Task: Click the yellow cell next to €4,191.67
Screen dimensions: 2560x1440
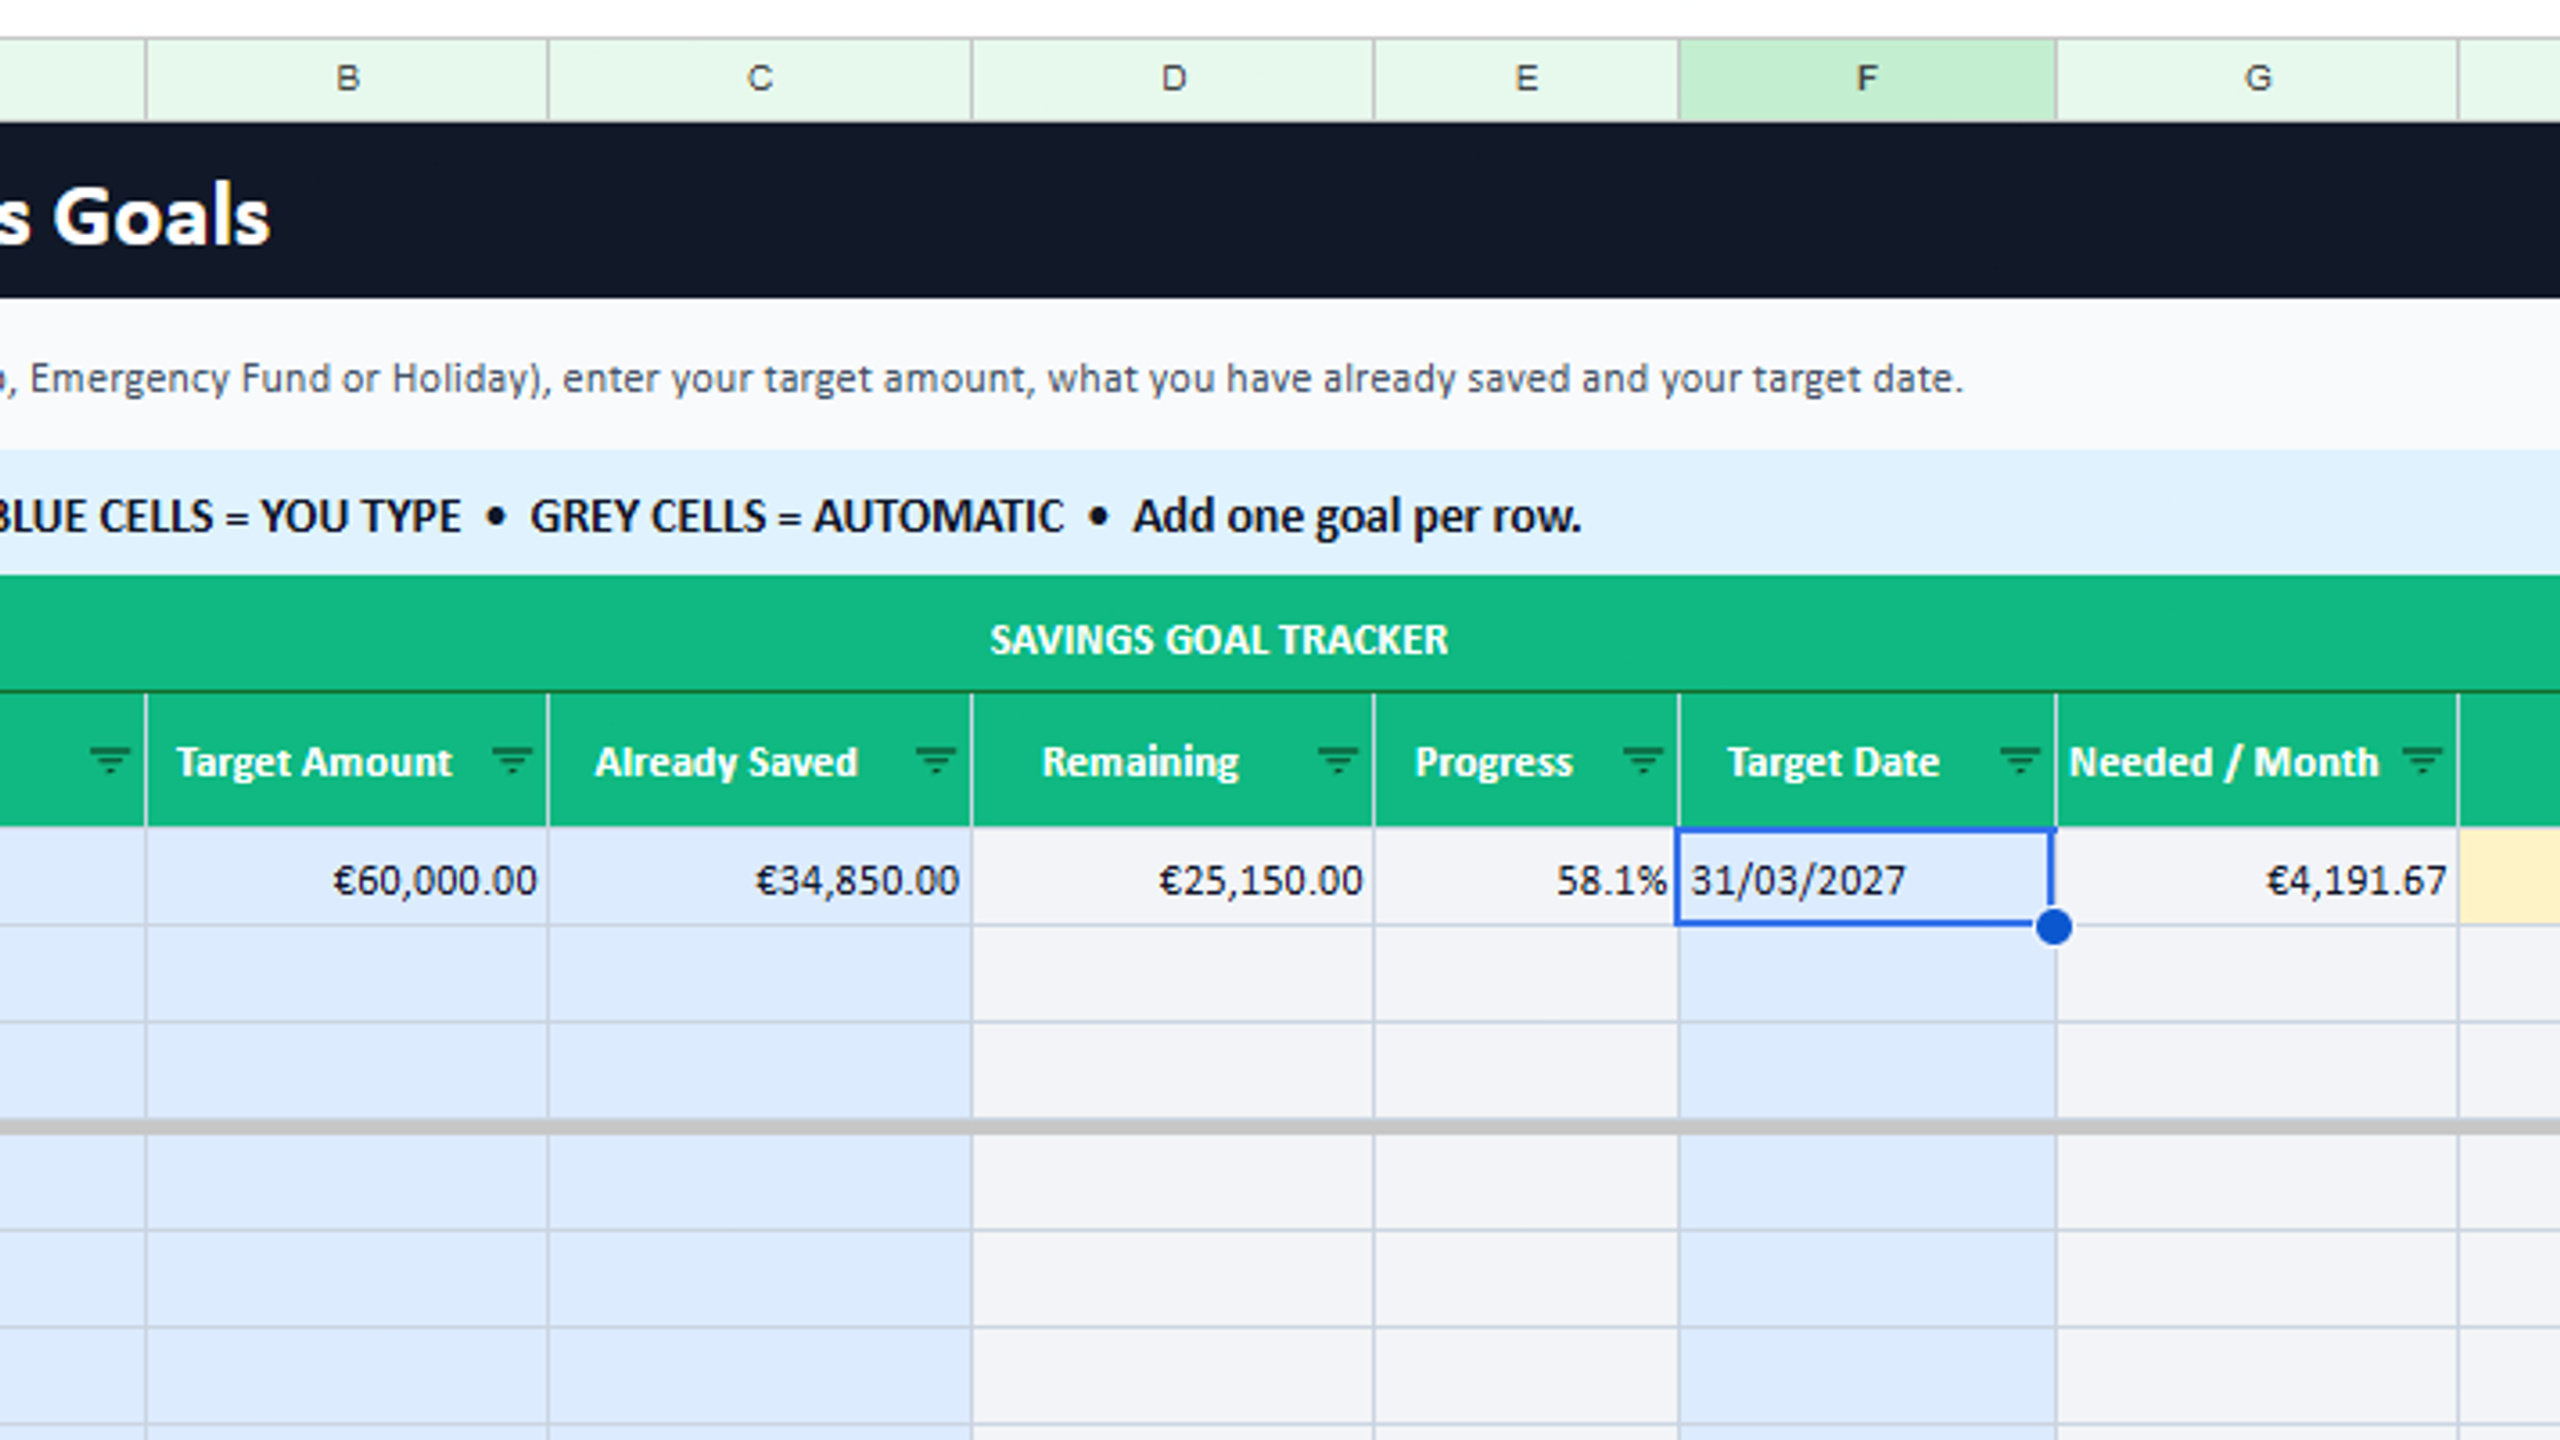Action: (2510, 878)
